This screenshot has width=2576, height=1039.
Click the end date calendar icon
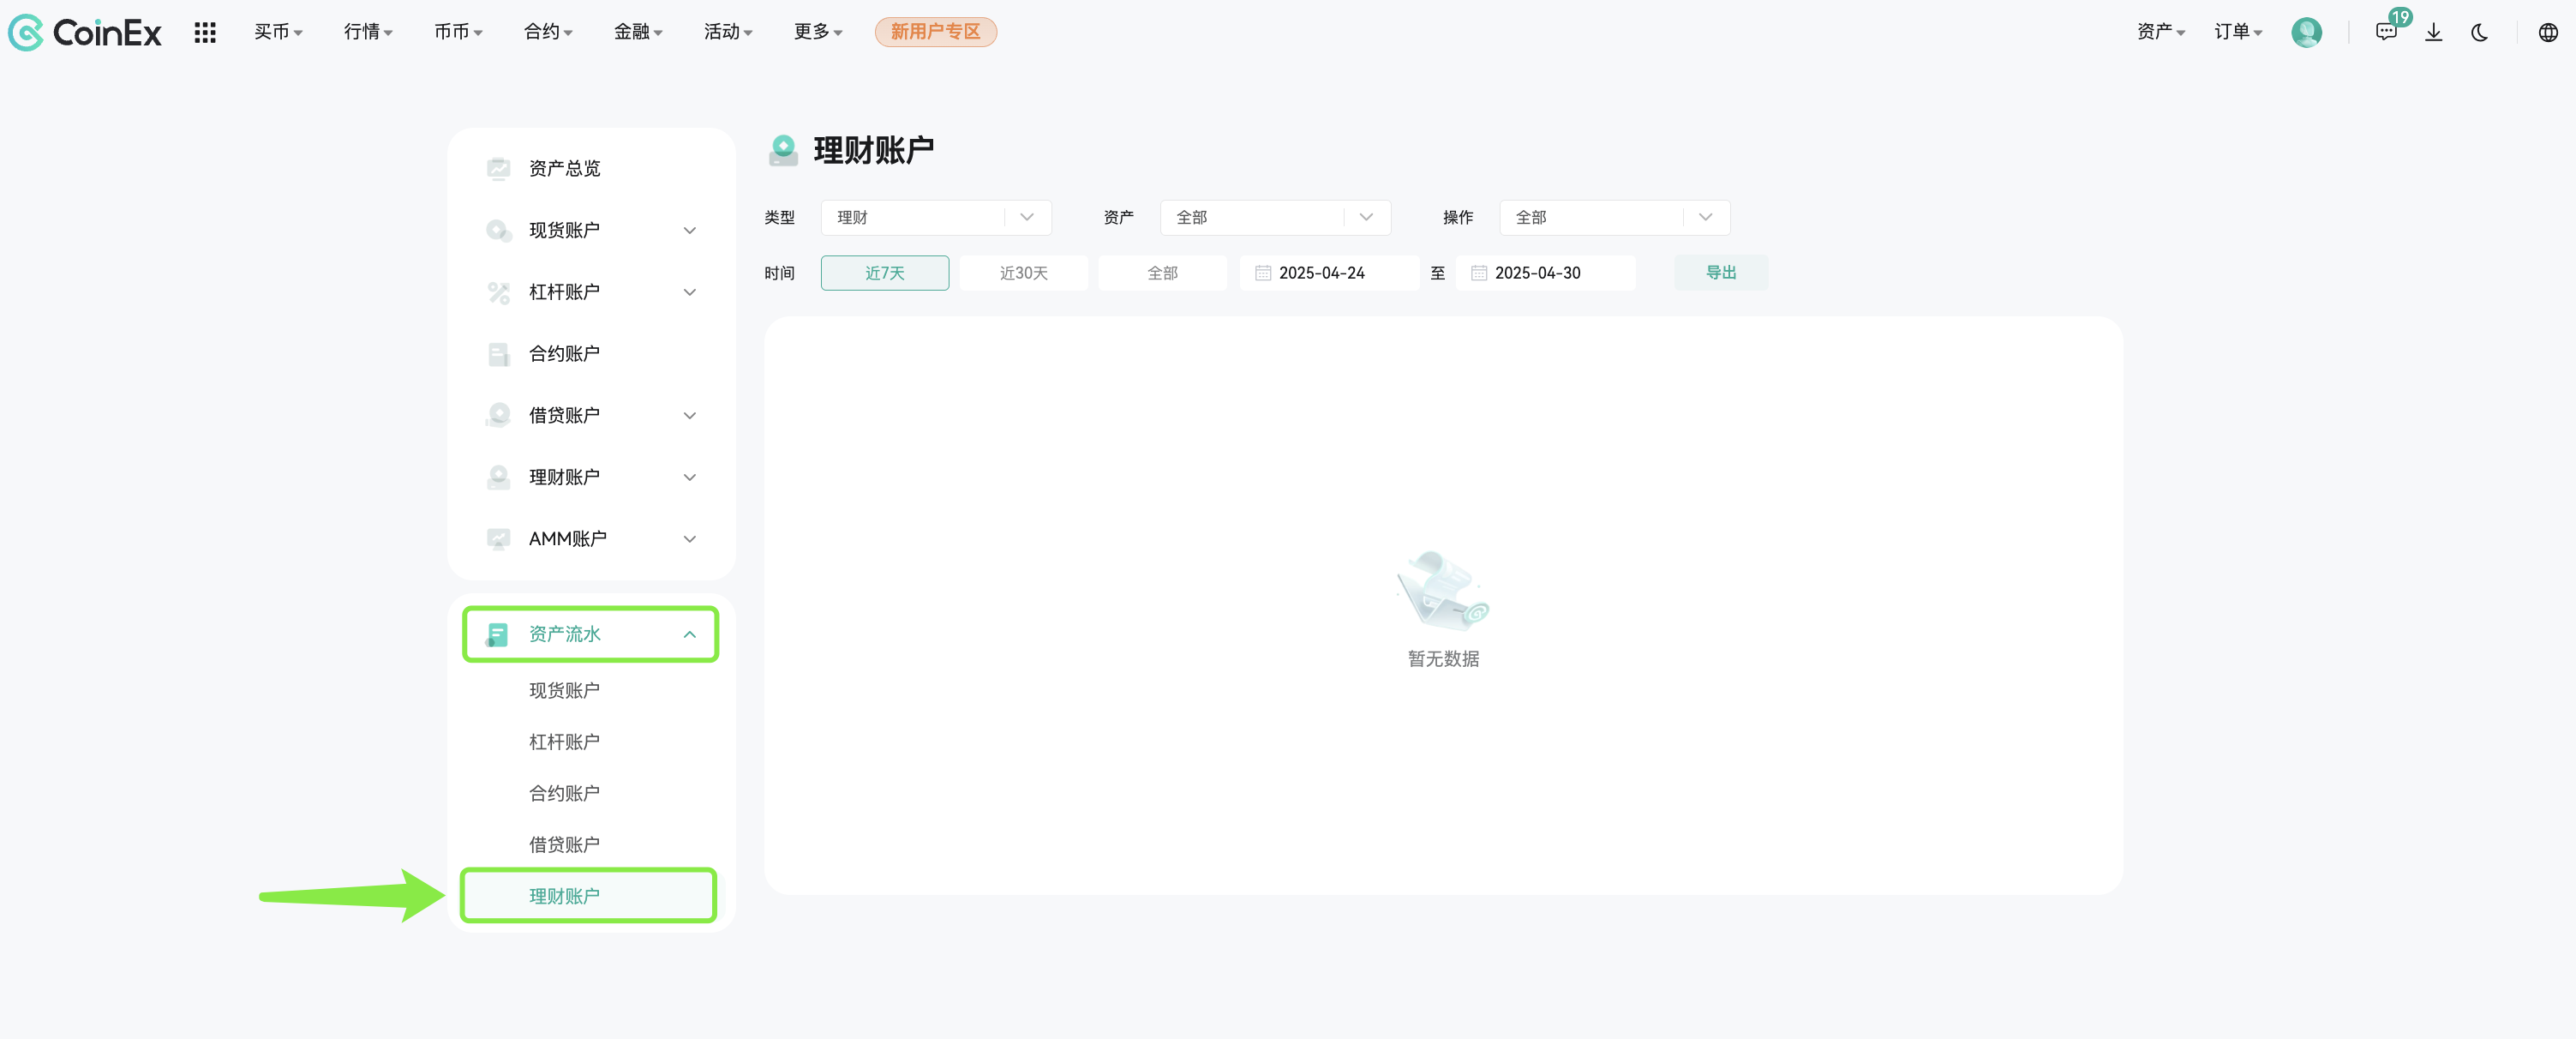(1479, 273)
